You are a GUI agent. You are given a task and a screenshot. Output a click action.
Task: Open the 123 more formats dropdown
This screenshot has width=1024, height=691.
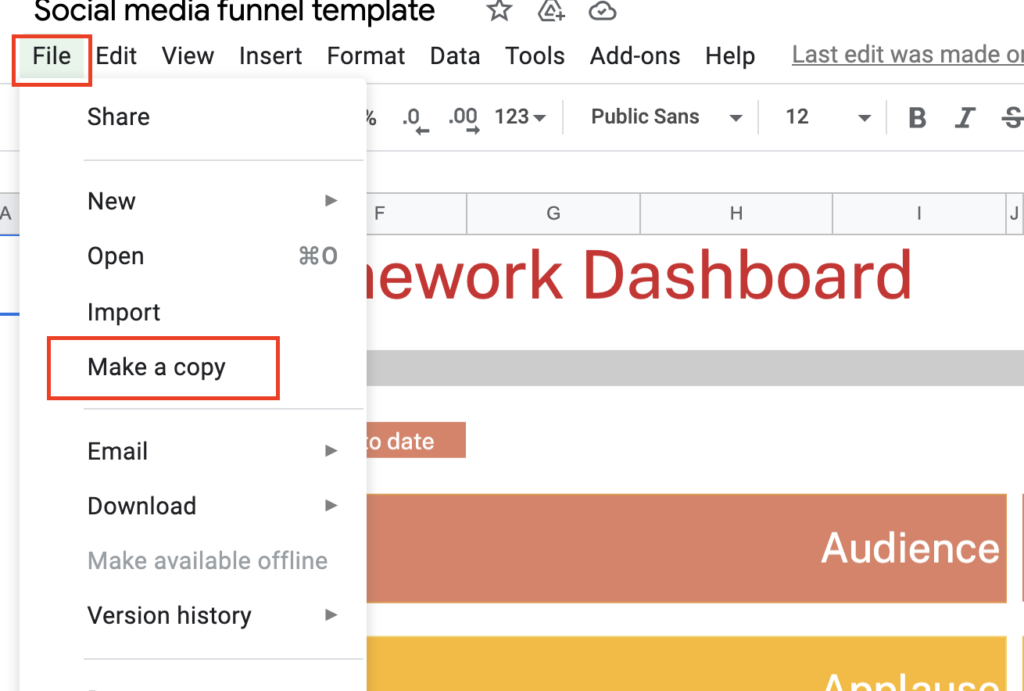click(520, 117)
